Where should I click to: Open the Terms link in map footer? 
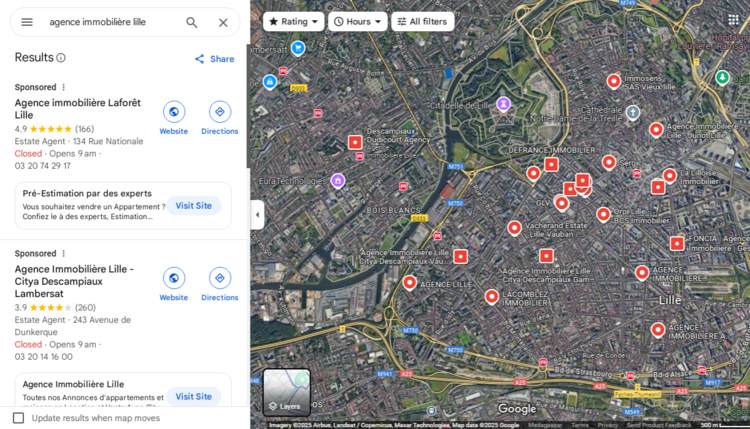click(580, 425)
